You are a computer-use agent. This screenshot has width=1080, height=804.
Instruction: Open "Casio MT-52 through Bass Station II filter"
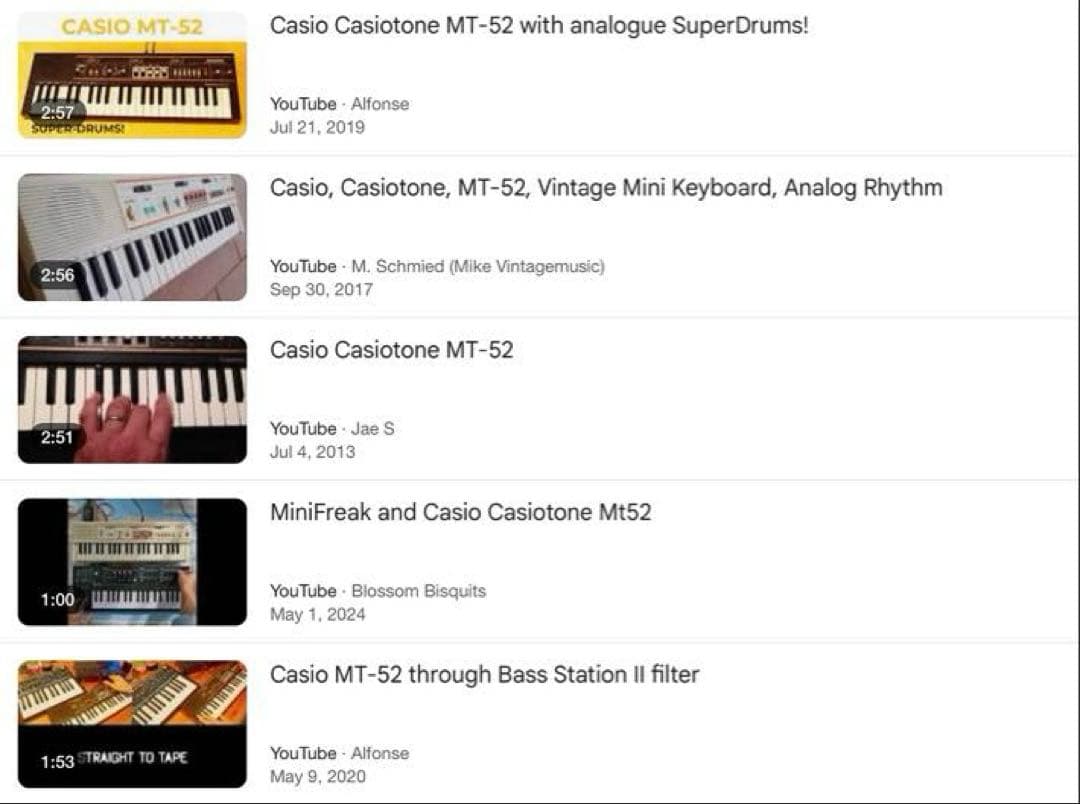(x=484, y=675)
